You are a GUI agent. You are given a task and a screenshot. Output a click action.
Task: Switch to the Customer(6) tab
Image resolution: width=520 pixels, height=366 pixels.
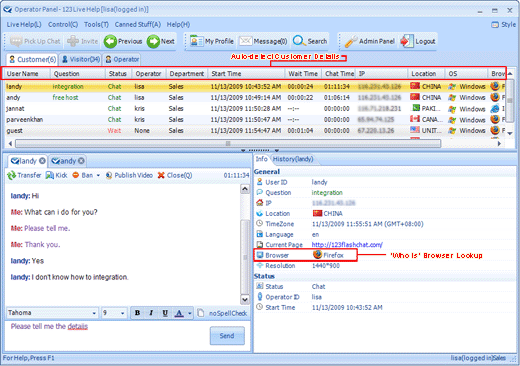[x=32, y=59]
